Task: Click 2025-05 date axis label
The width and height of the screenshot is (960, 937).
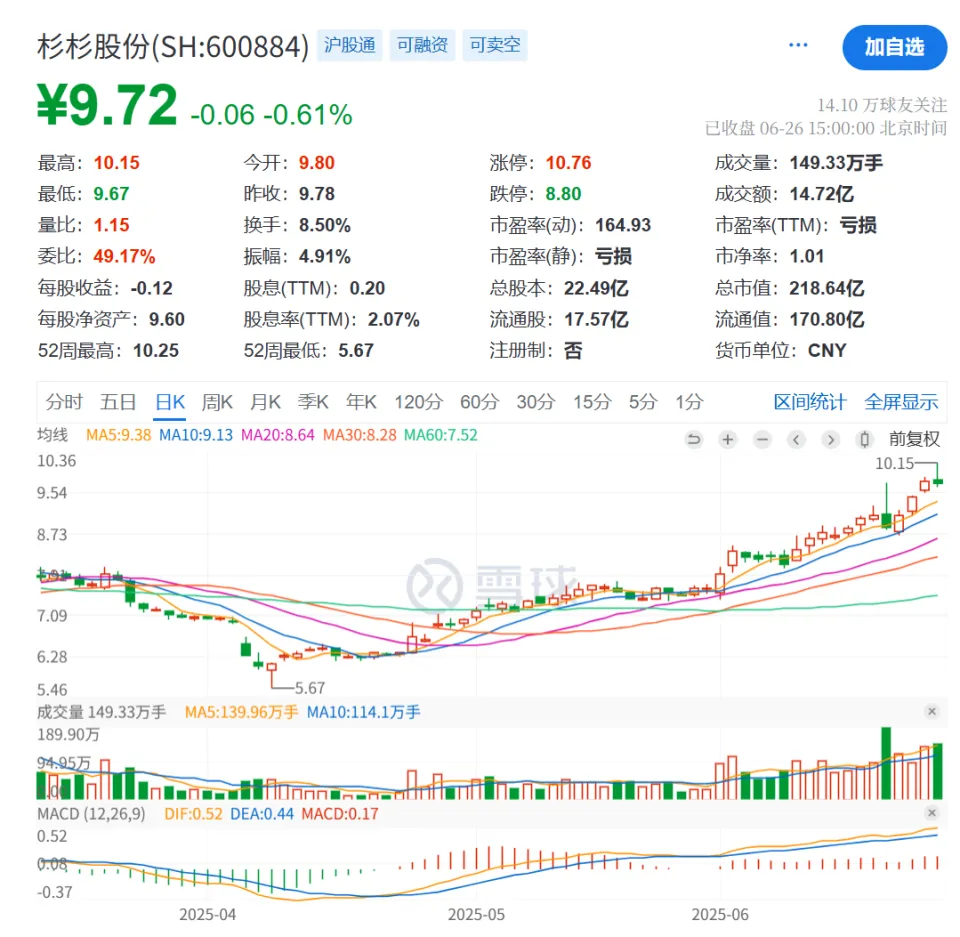Action: coord(476,914)
